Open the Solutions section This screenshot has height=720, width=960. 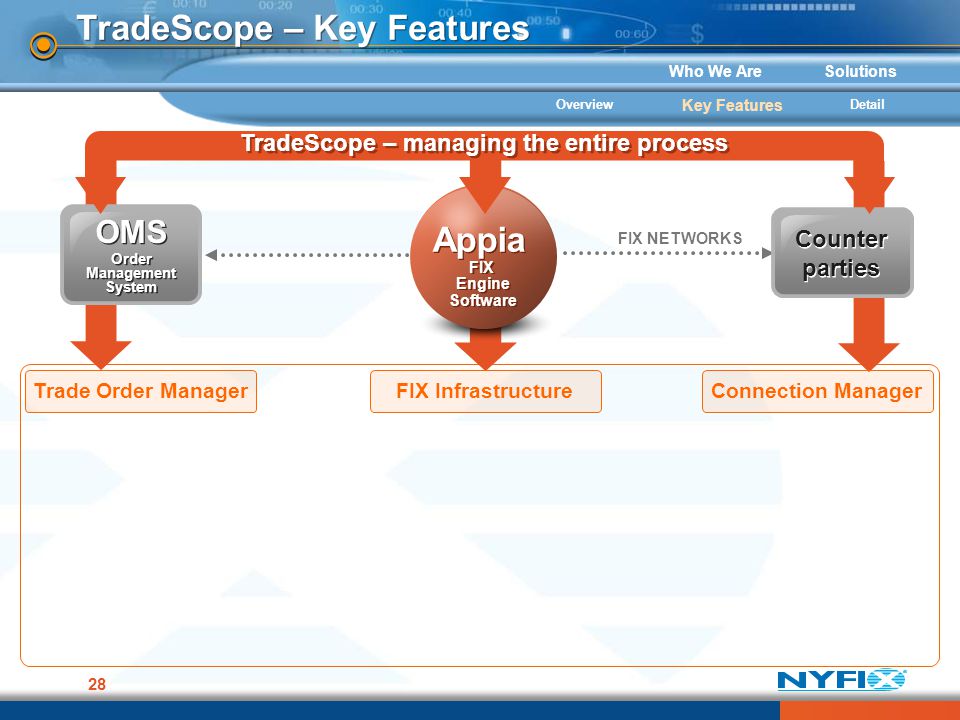point(860,72)
